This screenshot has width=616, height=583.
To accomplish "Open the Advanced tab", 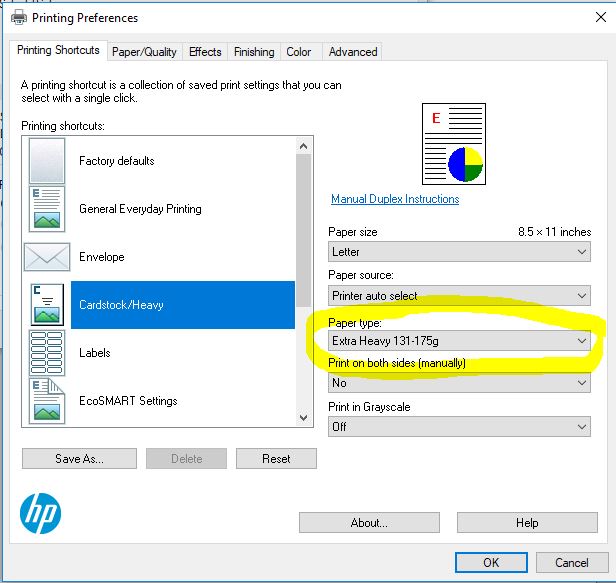I will [353, 52].
